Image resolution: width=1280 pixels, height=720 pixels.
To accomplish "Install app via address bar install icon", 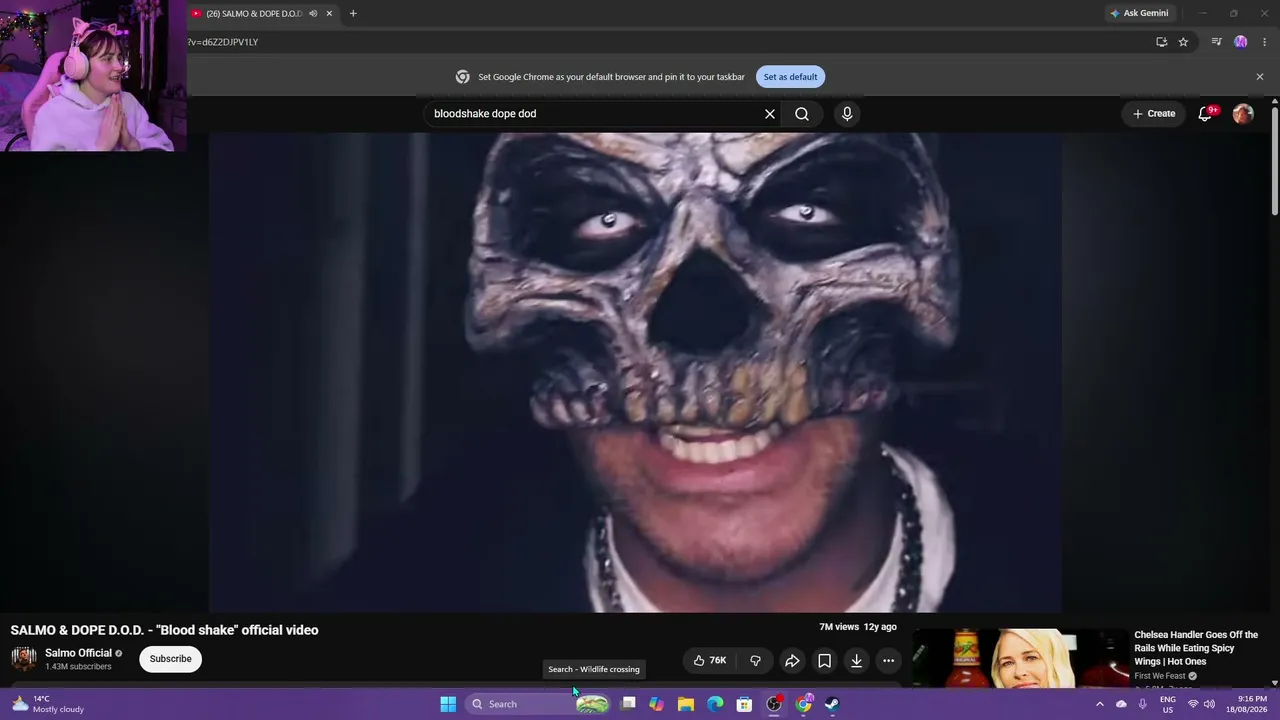I will point(1161,42).
